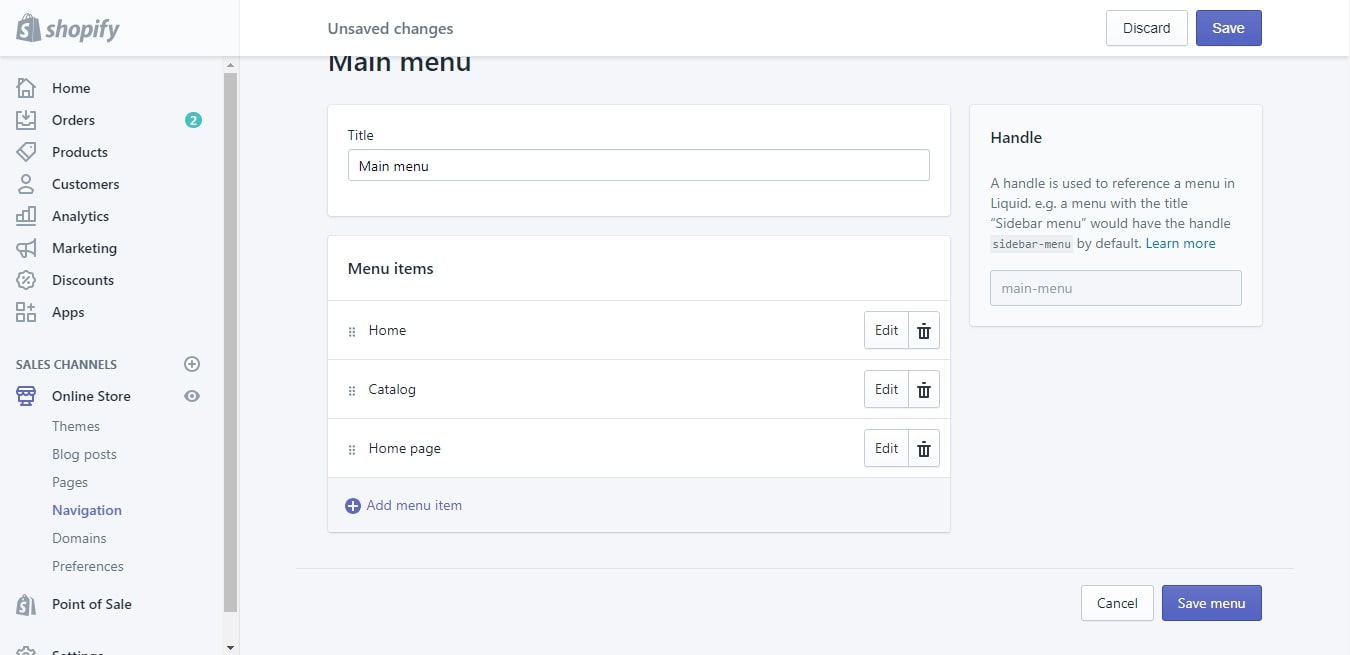Delete the Catalog menu item

click(924, 389)
